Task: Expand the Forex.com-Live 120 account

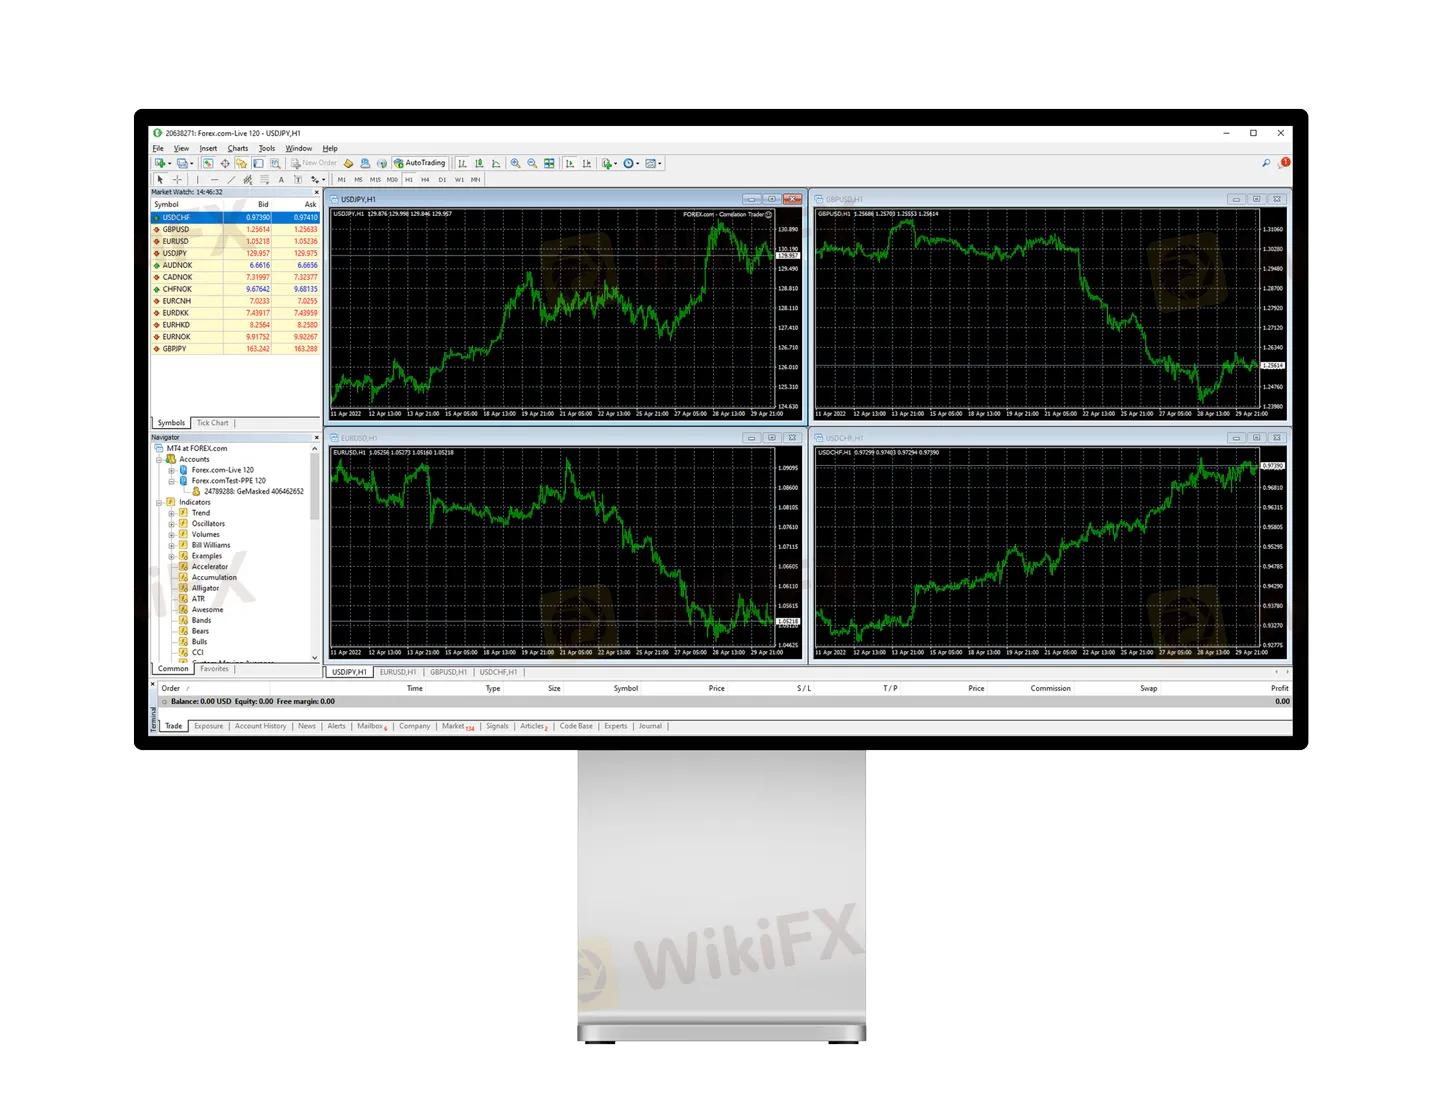Action: [171, 470]
